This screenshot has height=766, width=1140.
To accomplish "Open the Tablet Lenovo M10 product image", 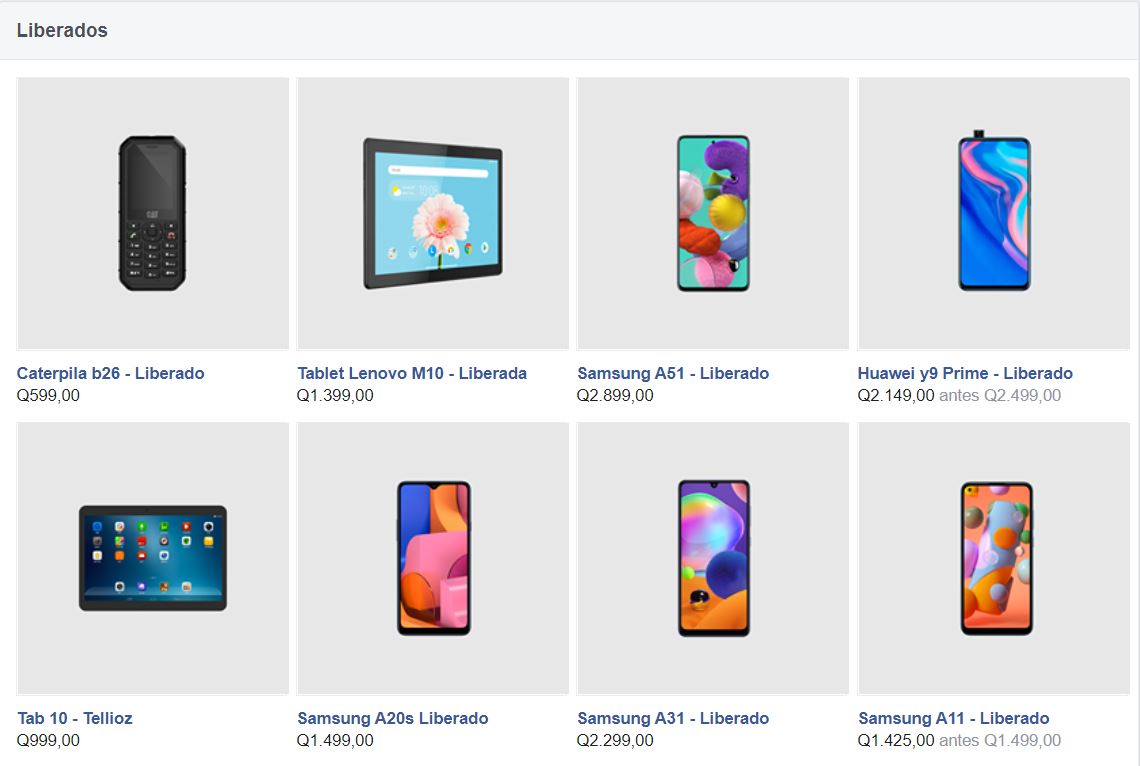I will pos(433,214).
